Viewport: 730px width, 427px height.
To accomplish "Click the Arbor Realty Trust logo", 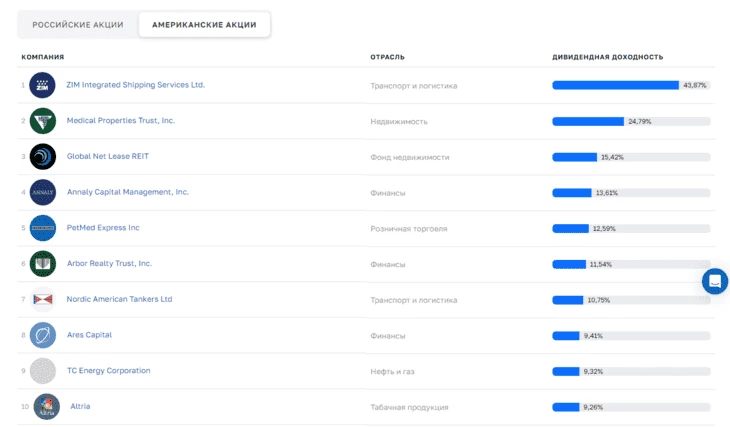I will pyautogui.click(x=42, y=264).
